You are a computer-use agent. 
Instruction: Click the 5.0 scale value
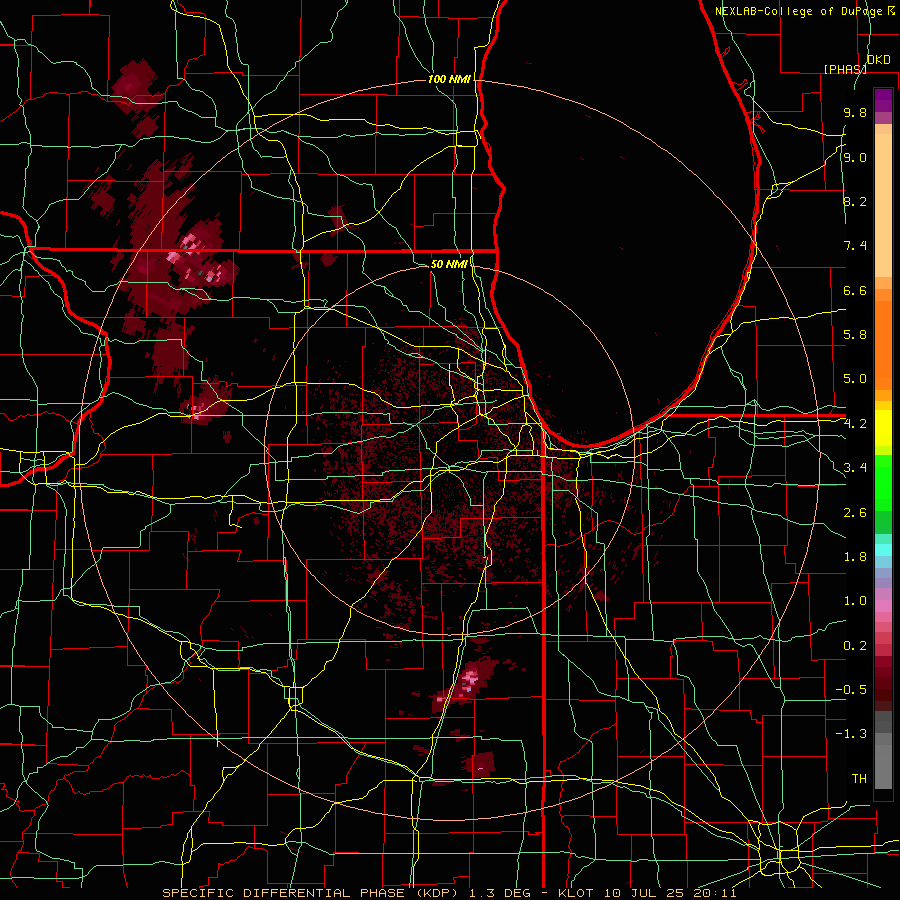pyautogui.click(x=855, y=379)
